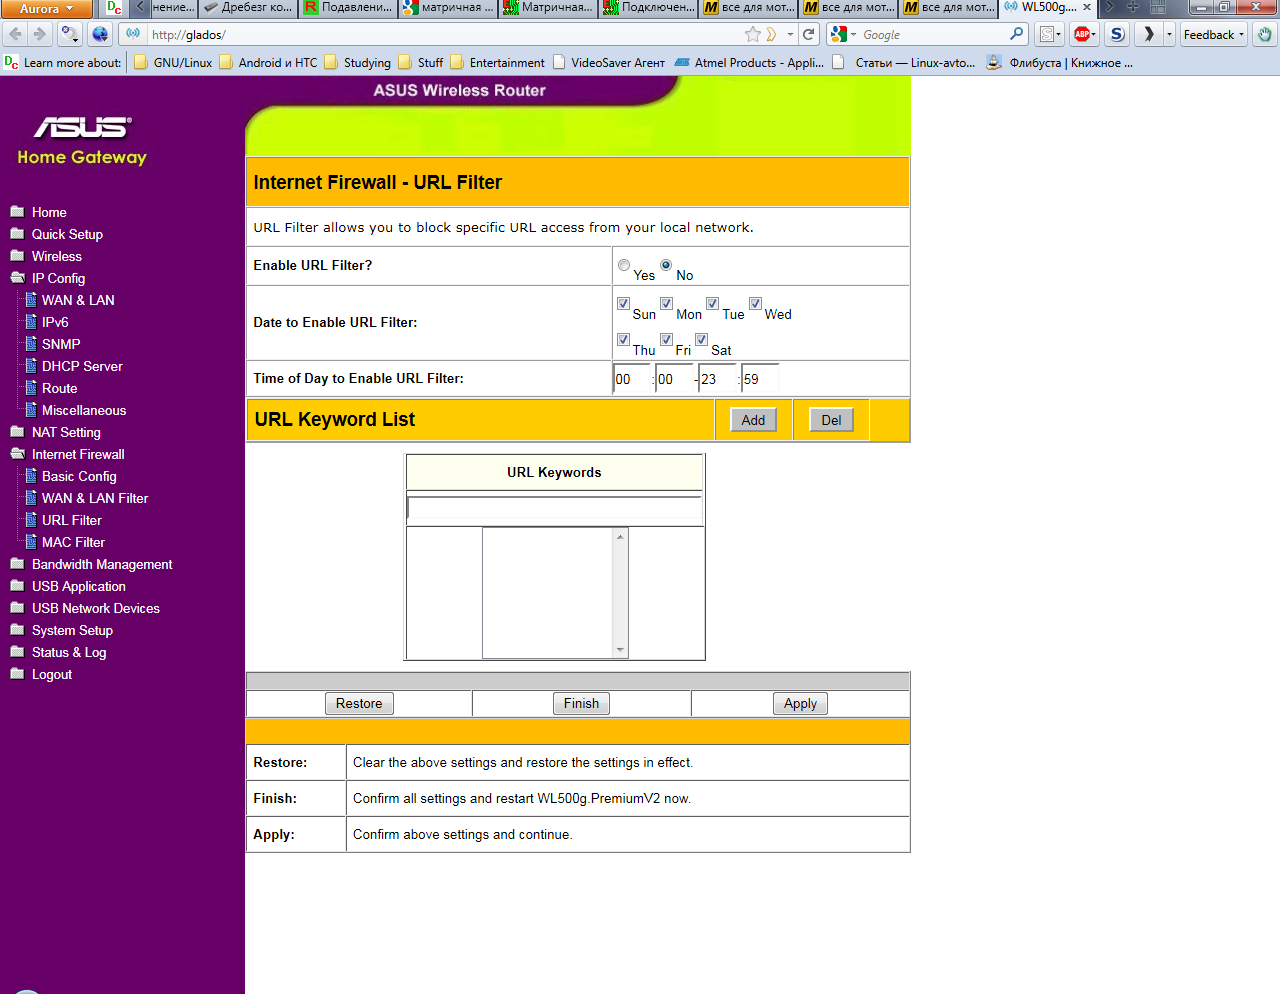This screenshot has height=994, width=1280.
Task: Bookmark this page with the star icon
Action: 753,34
